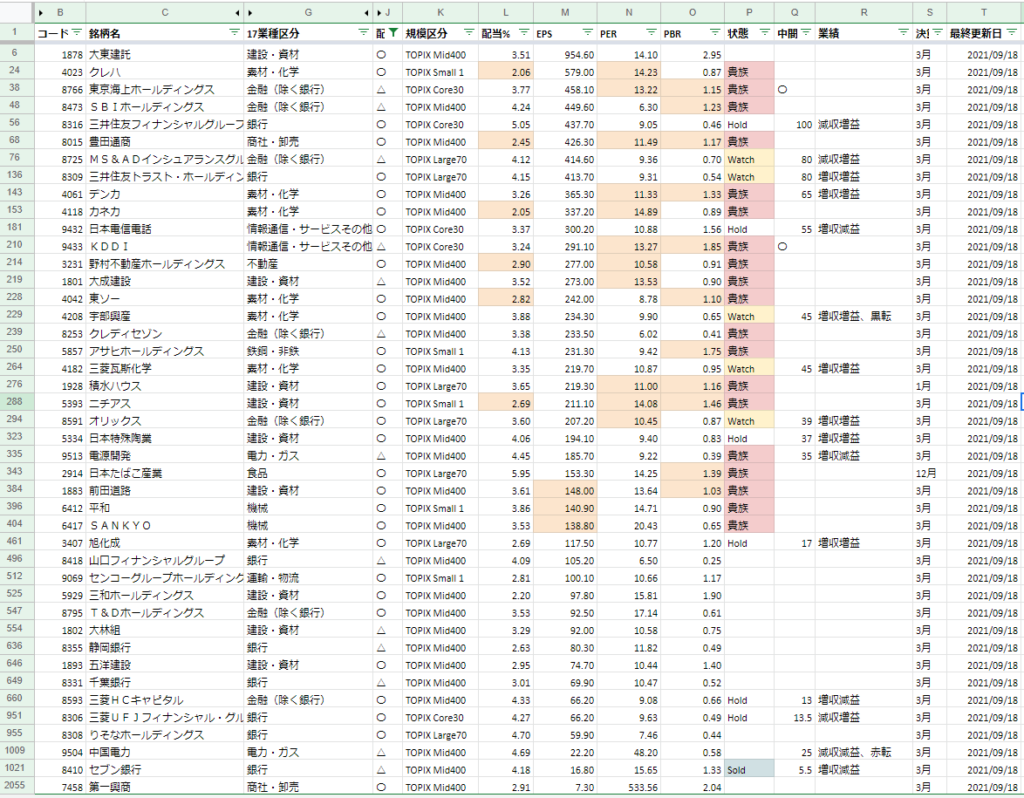Select the row 56 header

click(16, 124)
